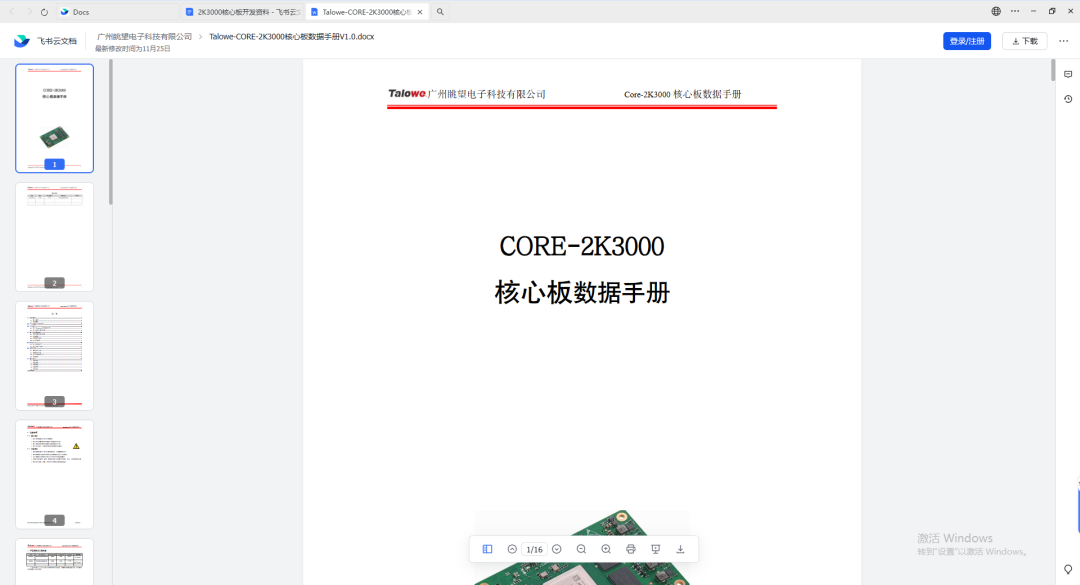Print the document via printer icon
The image size is (1080, 585).
click(x=631, y=549)
